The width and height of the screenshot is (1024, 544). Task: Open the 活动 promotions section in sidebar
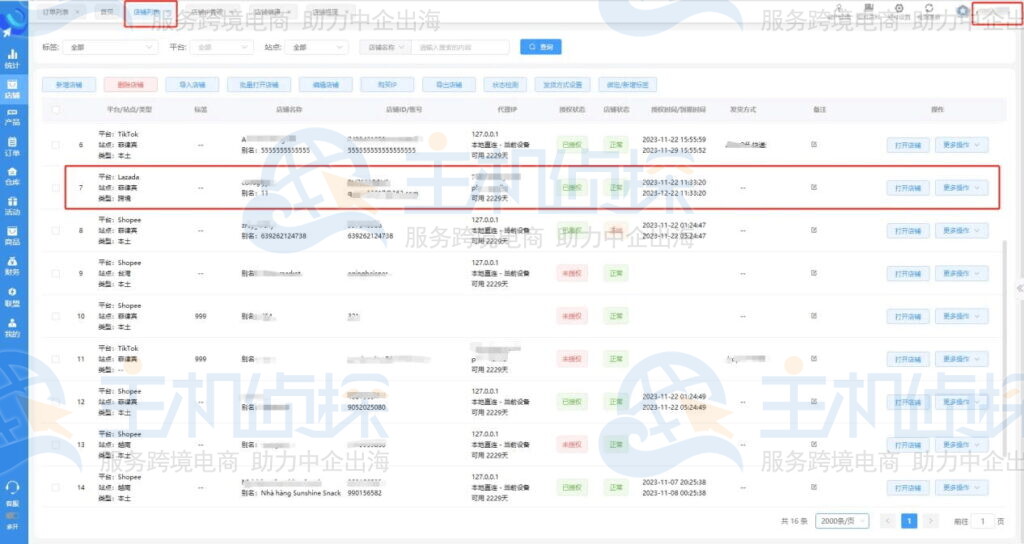point(12,206)
